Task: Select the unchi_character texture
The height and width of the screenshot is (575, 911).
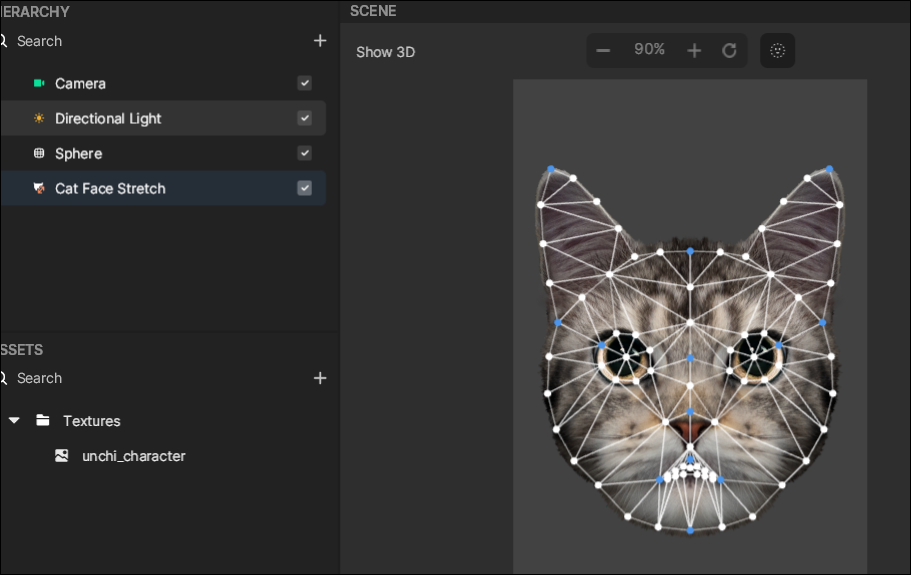Action: pos(134,456)
